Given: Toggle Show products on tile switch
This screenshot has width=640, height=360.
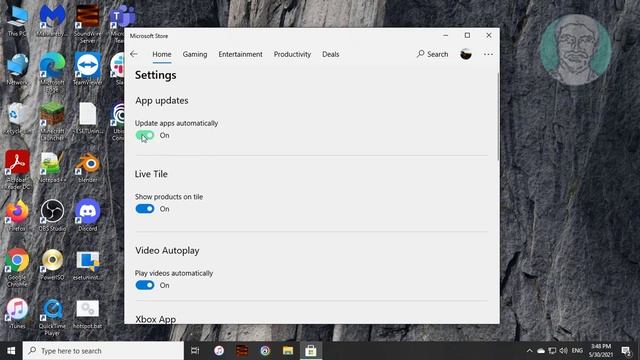Looking at the screenshot, I should coord(145,209).
